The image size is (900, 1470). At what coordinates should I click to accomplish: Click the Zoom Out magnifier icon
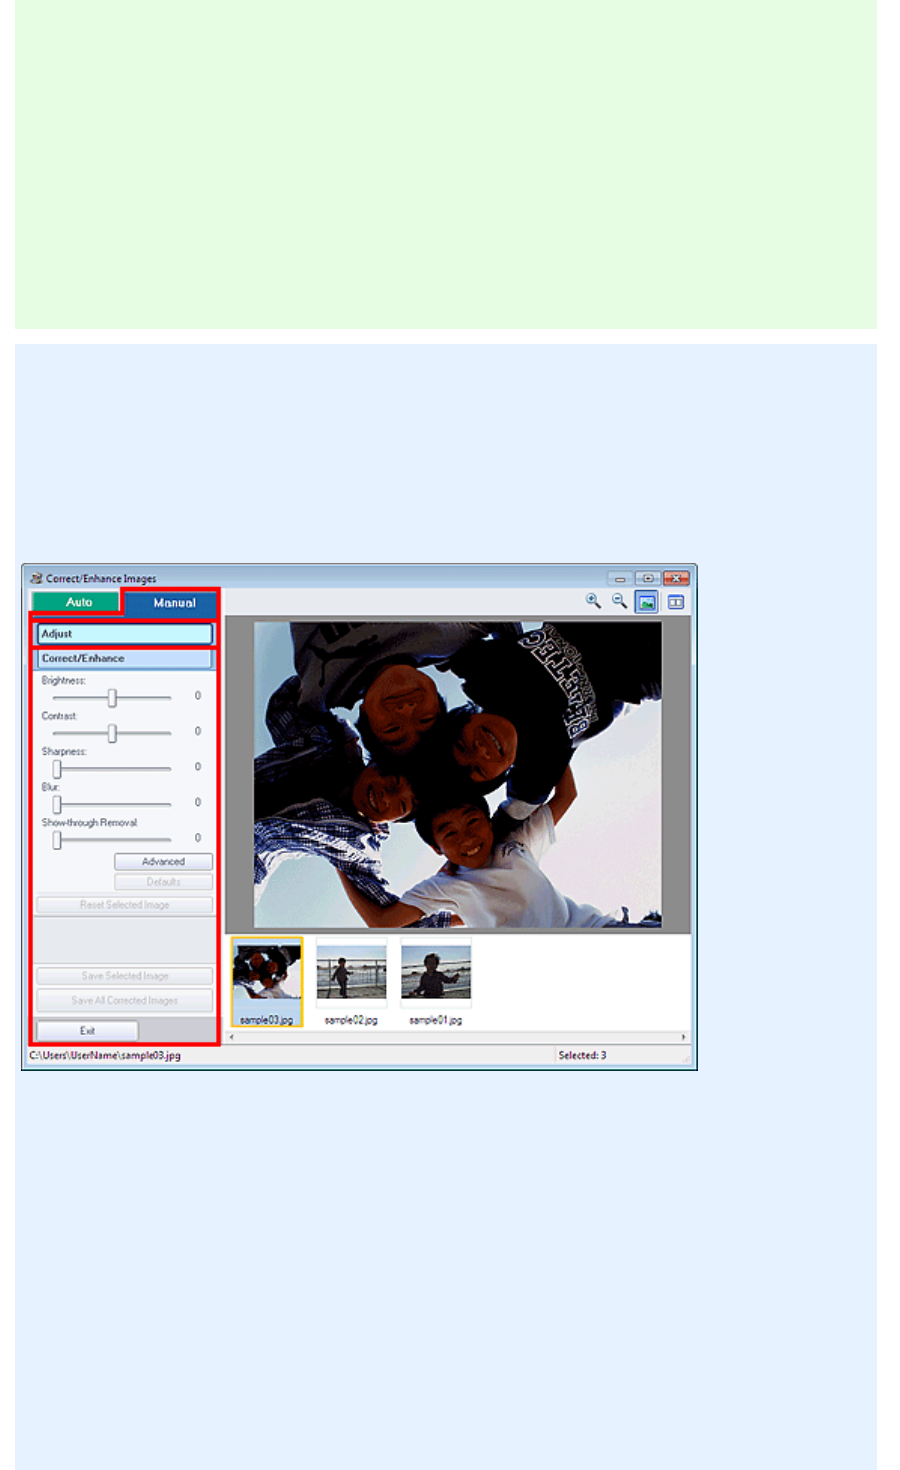tap(620, 601)
